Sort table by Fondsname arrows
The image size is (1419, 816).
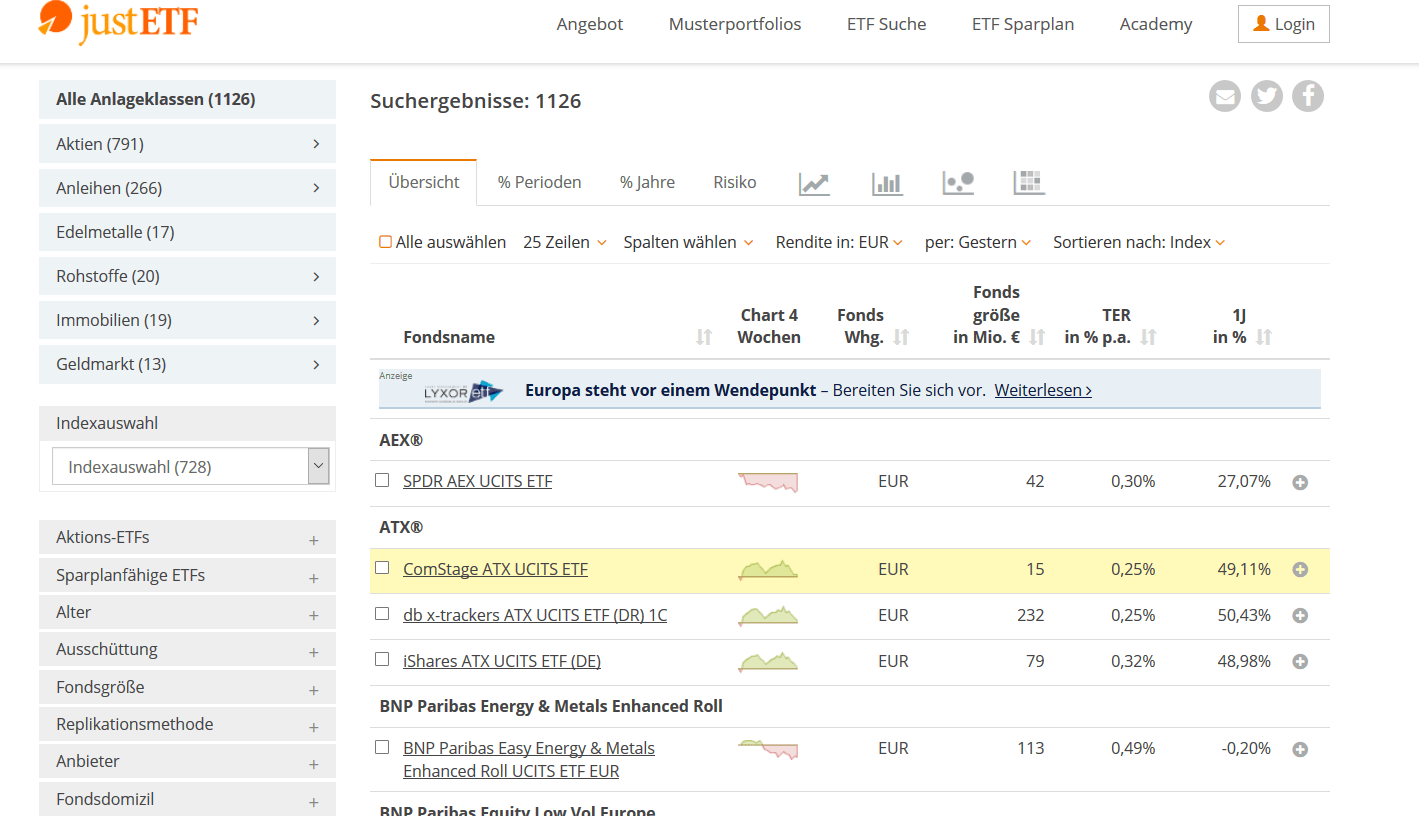pos(704,337)
